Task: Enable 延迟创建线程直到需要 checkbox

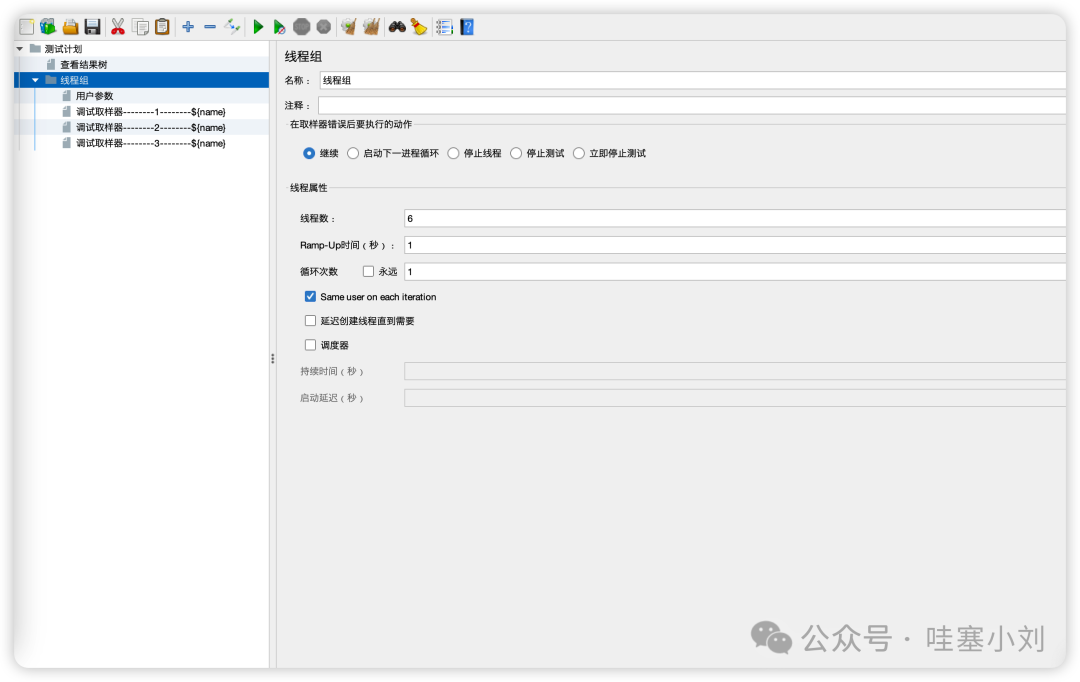Action: [x=311, y=320]
